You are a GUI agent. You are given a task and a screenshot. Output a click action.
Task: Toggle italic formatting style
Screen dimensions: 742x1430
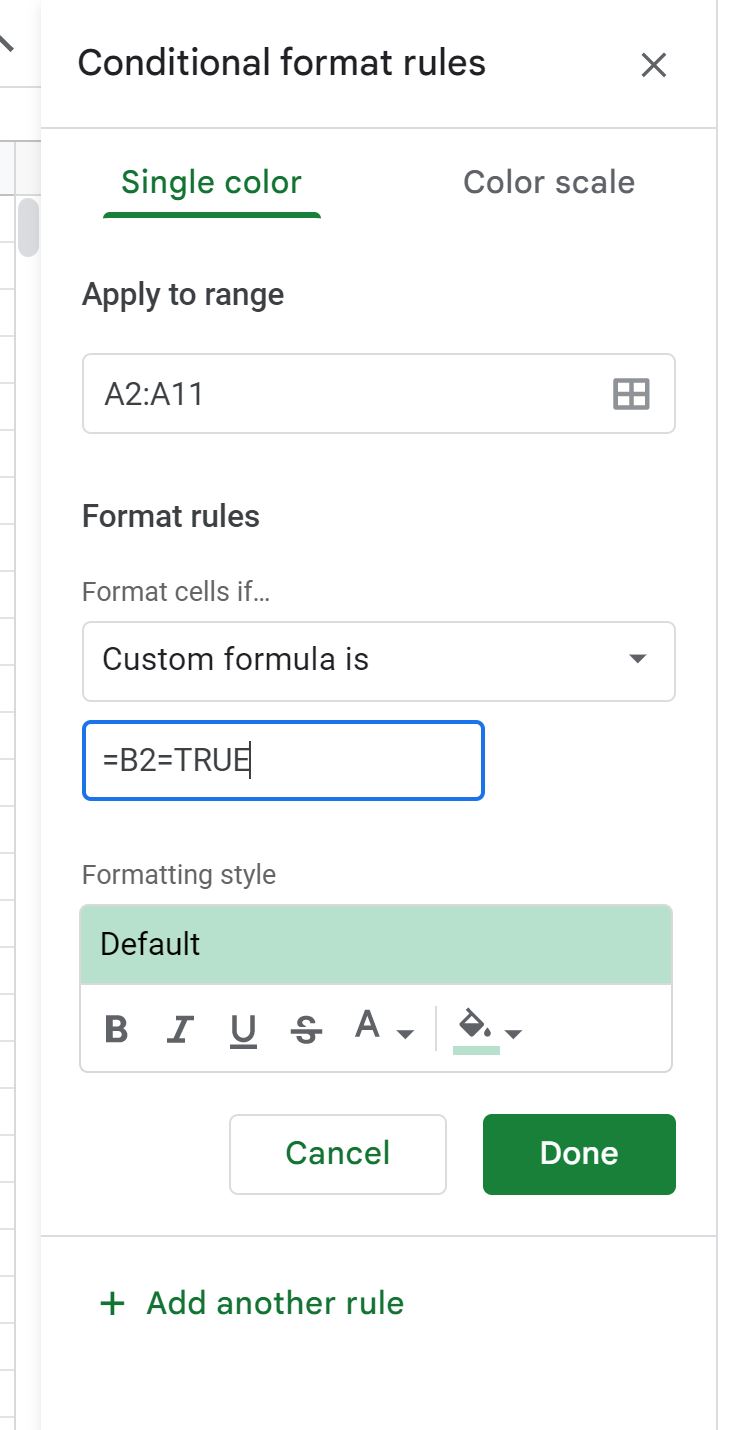click(180, 1029)
